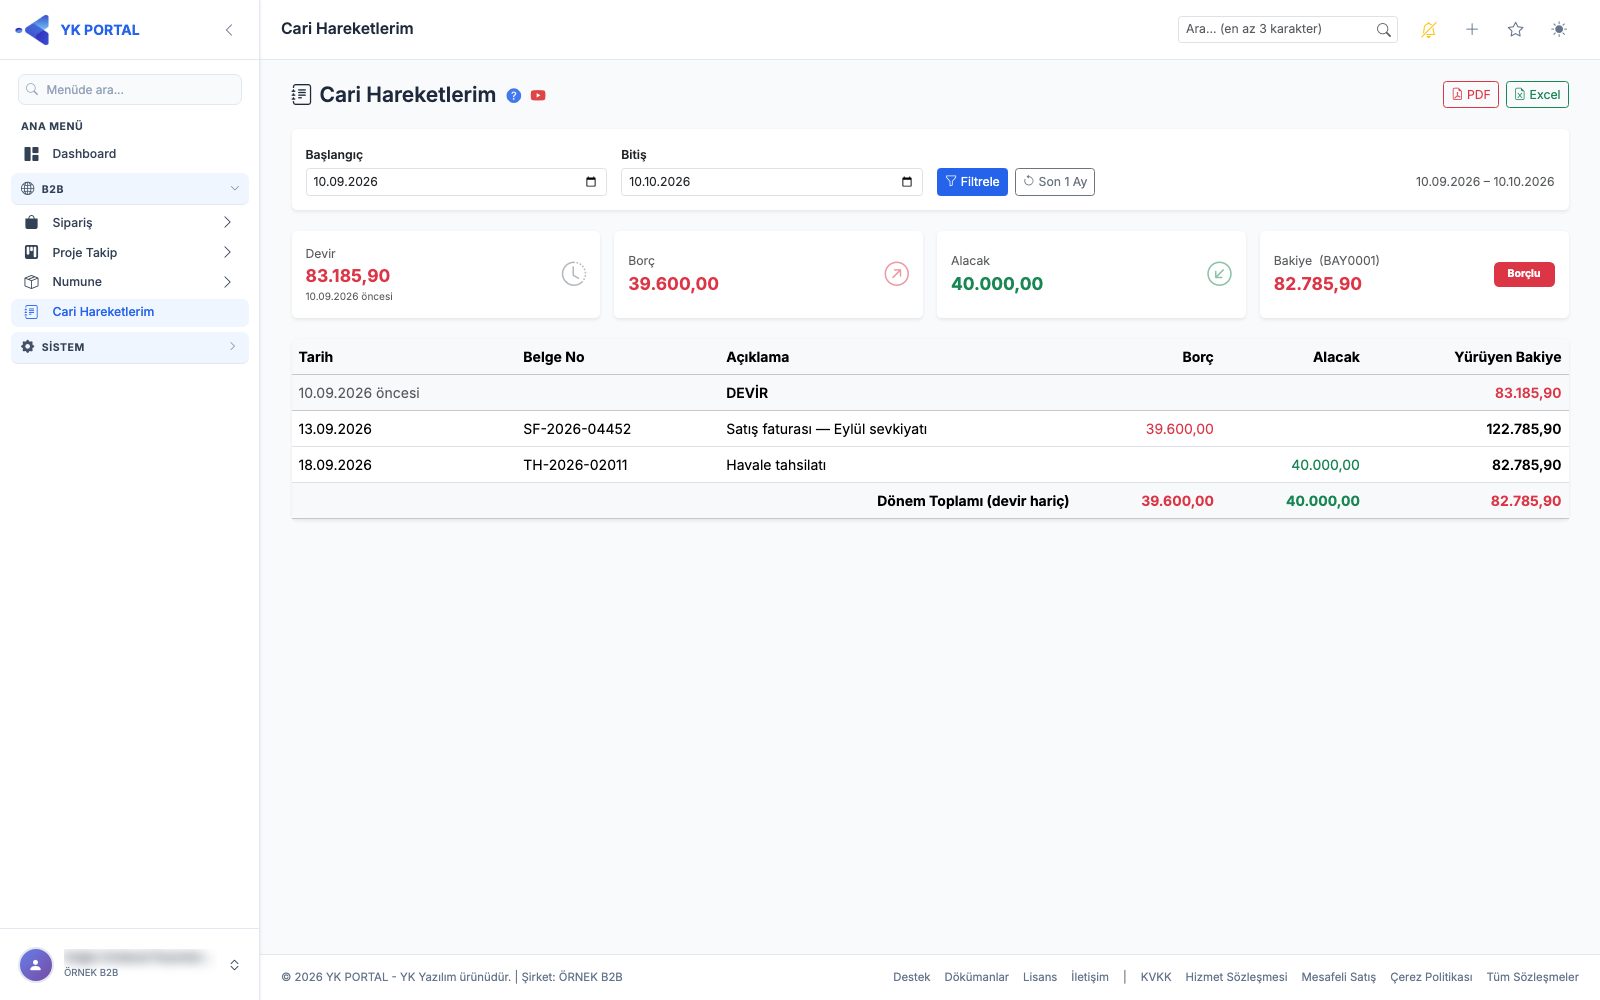
Task: Expand the Proje Takip submenu
Action: tap(130, 253)
